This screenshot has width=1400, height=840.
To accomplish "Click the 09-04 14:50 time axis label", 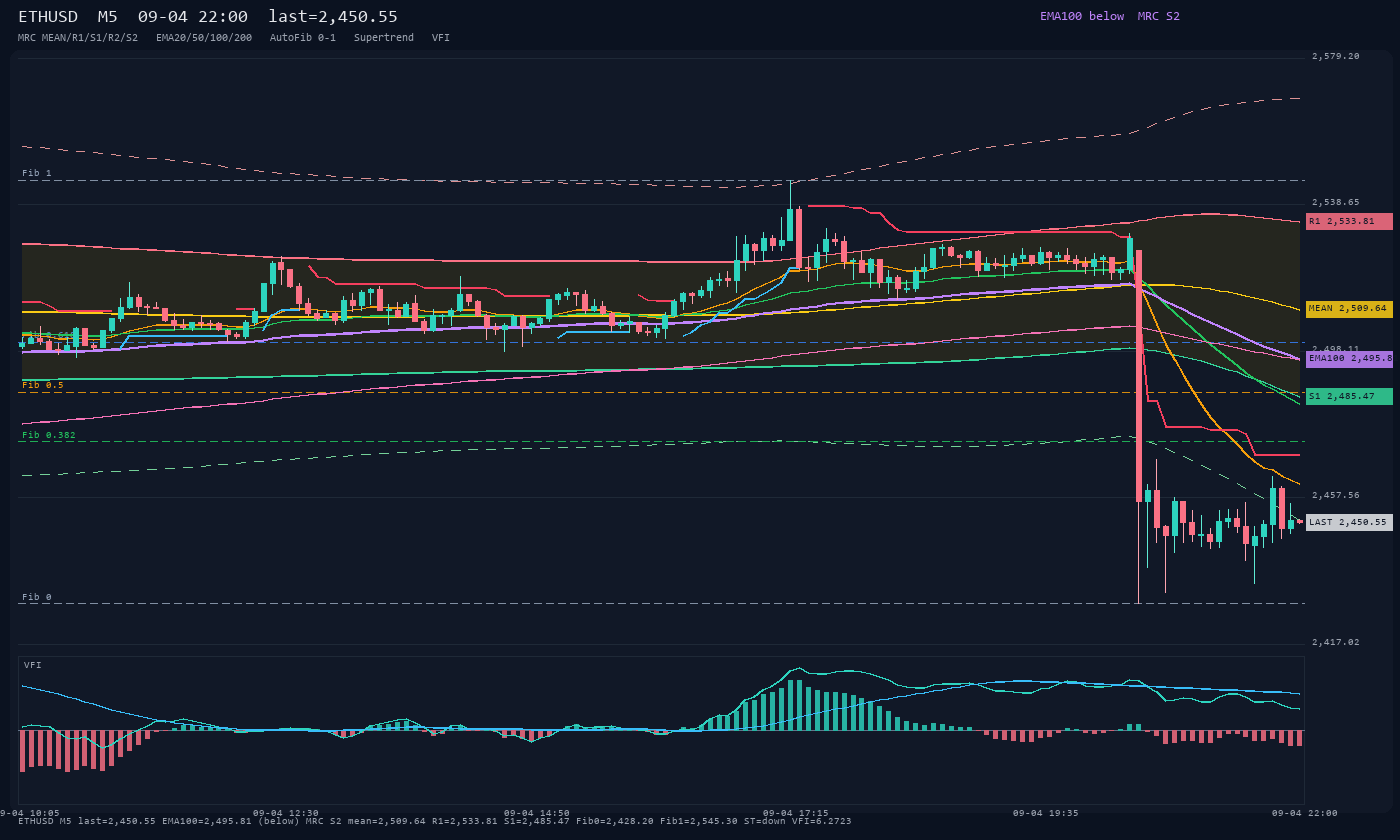I will tap(537, 813).
